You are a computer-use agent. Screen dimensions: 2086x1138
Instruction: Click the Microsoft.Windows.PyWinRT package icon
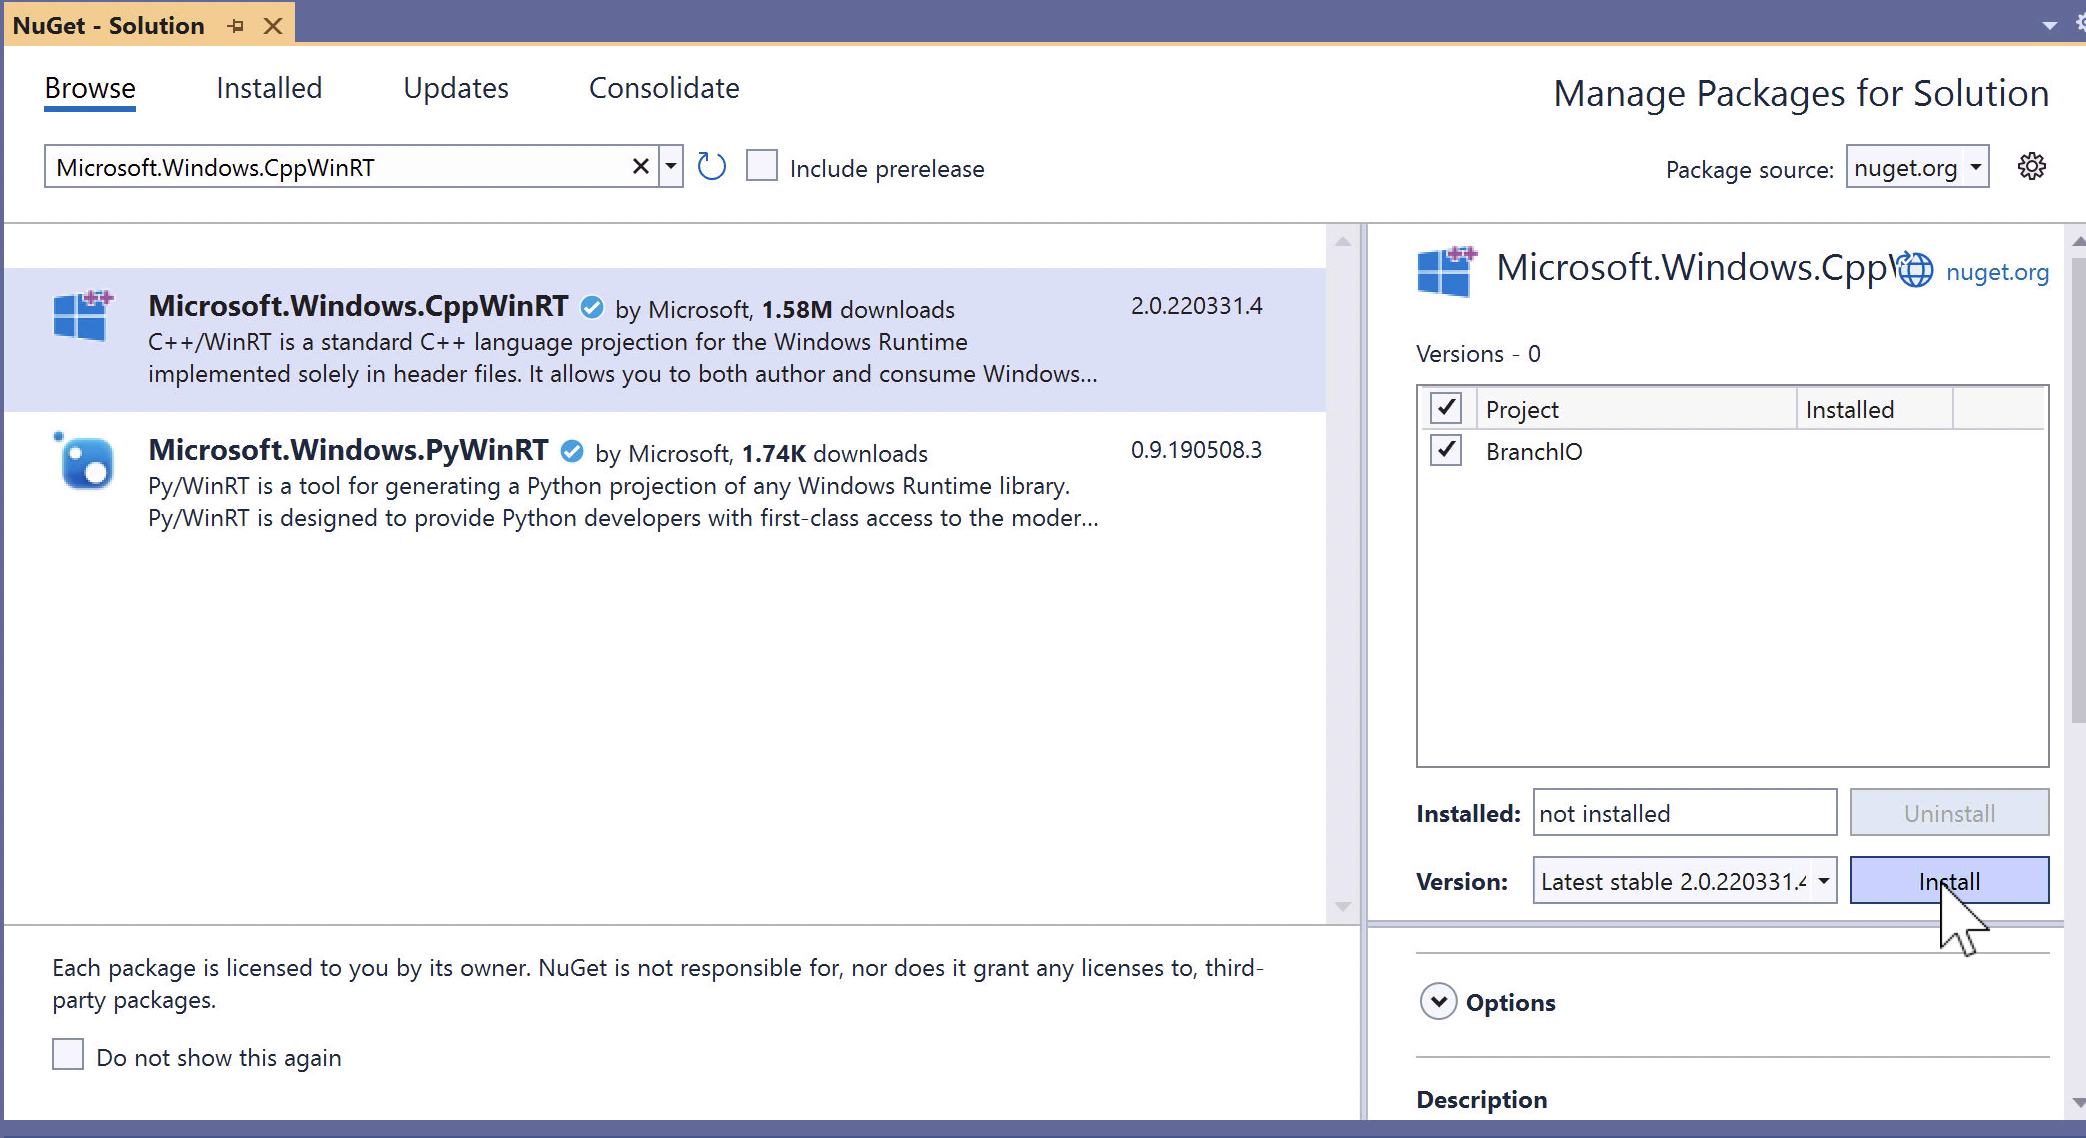[83, 462]
